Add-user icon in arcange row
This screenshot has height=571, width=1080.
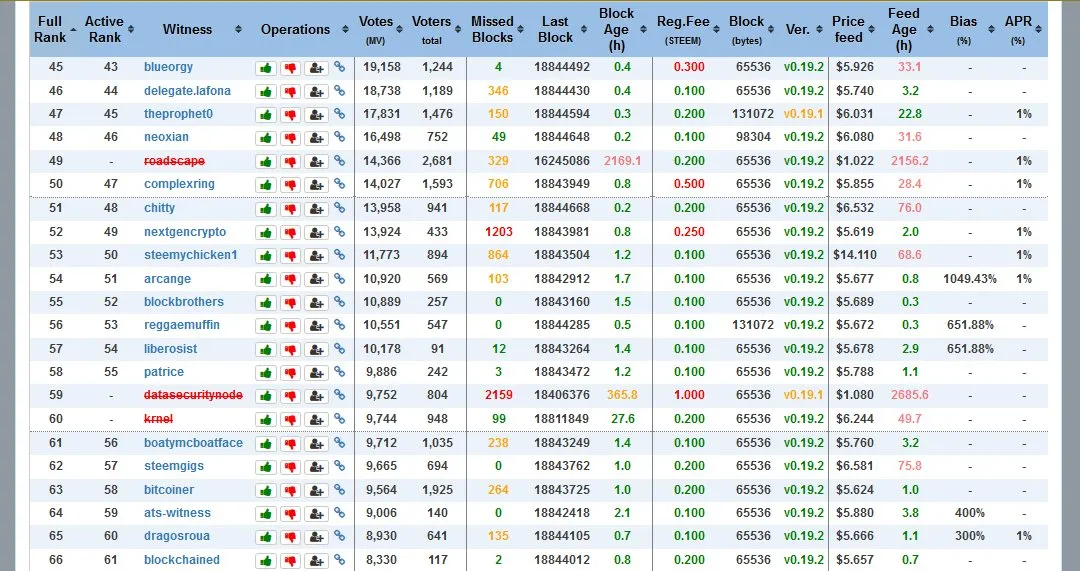(316, 279)
